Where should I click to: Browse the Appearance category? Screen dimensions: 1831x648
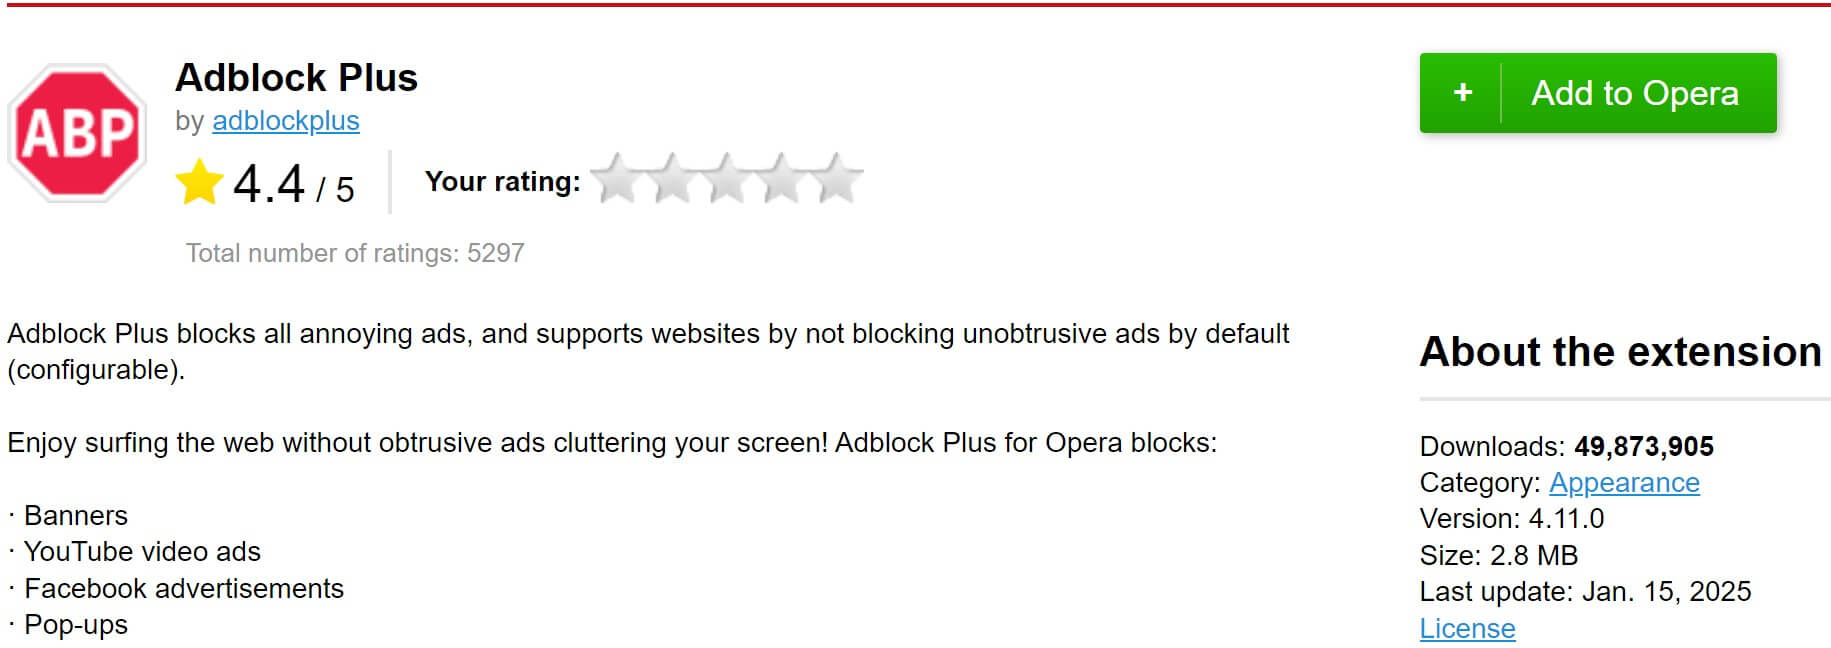point(1623,482)
